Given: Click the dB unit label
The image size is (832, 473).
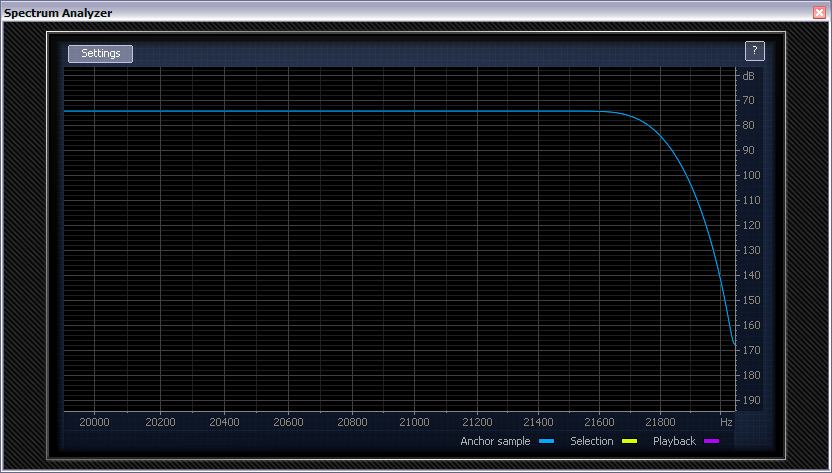Looking at the screenshot, I should click(x=748, y=76).
